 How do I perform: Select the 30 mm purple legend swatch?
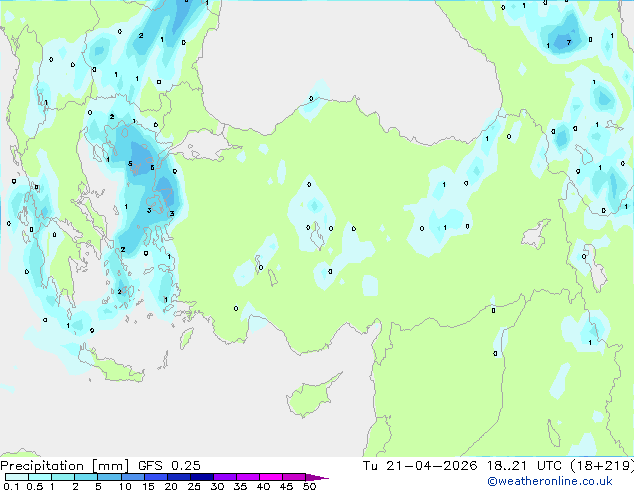pyautogui.click(x=225, y=477)
